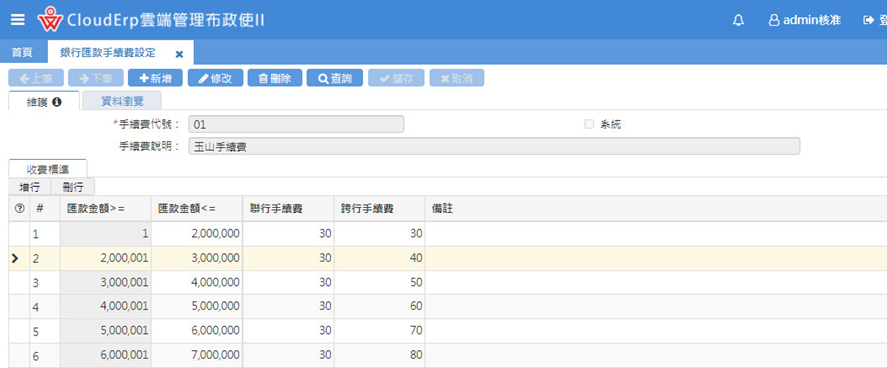Switch to the 首頁 tab

[x=22, y=53]
